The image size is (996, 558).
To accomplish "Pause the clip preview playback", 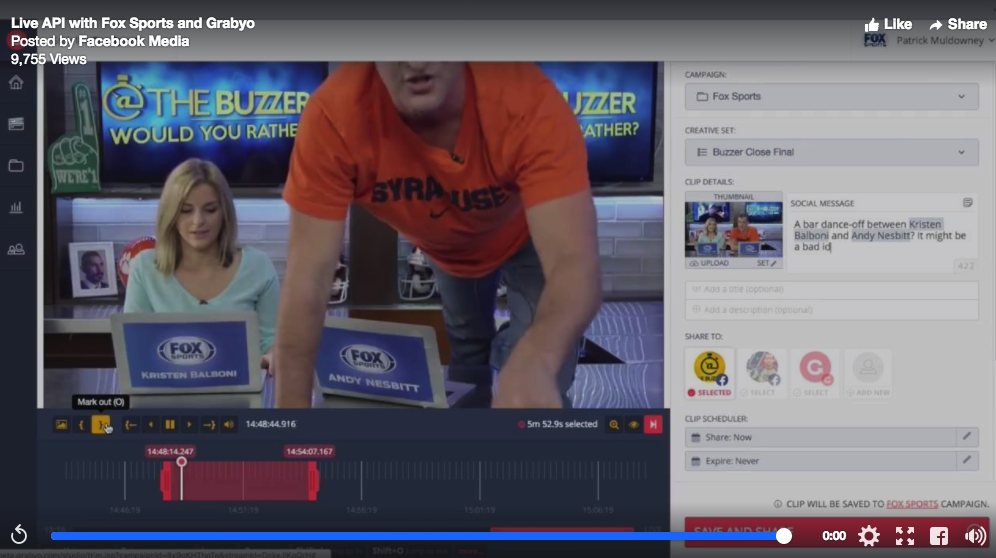I will (x=170, y=425).
